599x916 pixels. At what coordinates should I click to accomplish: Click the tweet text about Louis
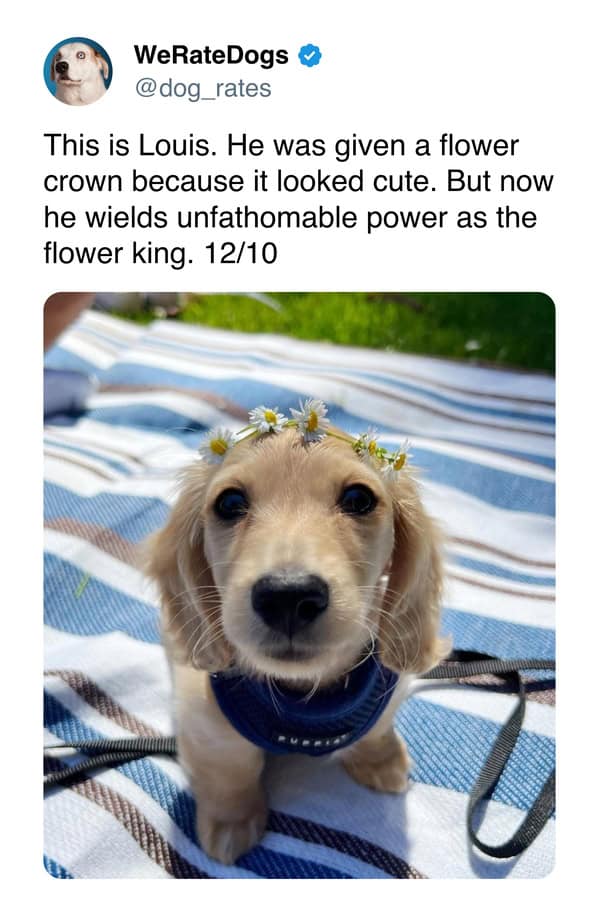click(298, 199)
